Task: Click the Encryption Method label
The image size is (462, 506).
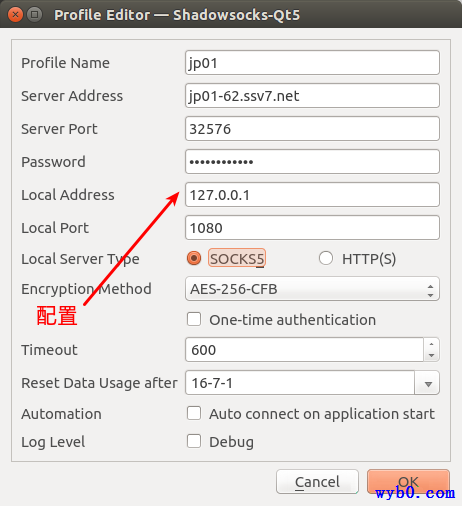Action: [86, 289]
